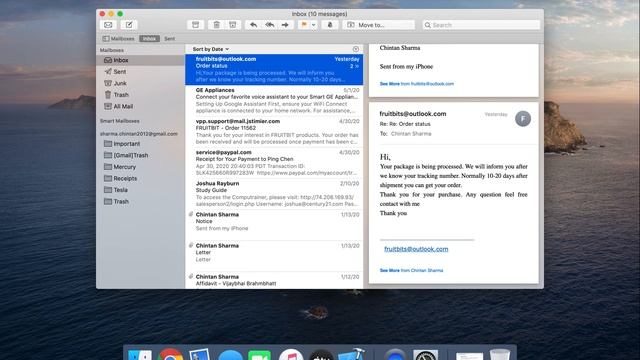640x360 pixels.
Task: Open the Tesla folder
Action: click(140, 190)
